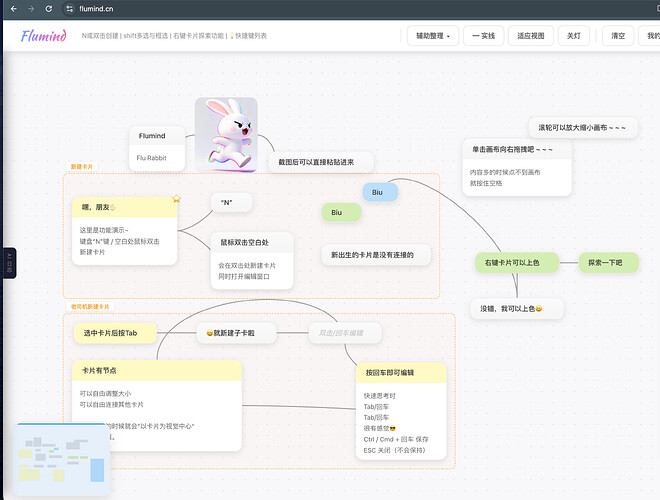Click the 适应视图 fit view button
The width and height of the screenshot is (660, 500).
530,36
